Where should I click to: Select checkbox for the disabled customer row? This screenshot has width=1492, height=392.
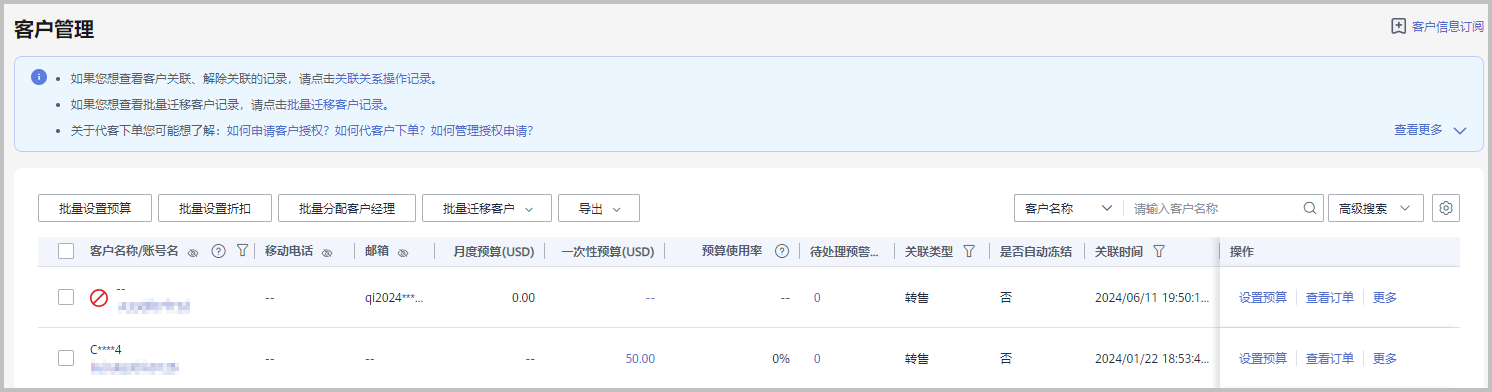tap(66, 297)
